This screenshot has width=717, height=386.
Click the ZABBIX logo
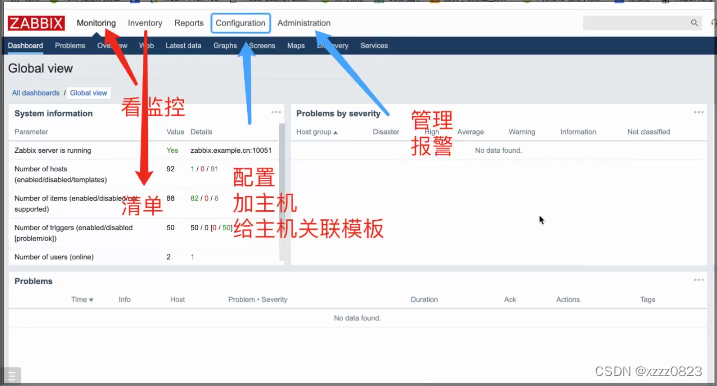click(36, 23)
